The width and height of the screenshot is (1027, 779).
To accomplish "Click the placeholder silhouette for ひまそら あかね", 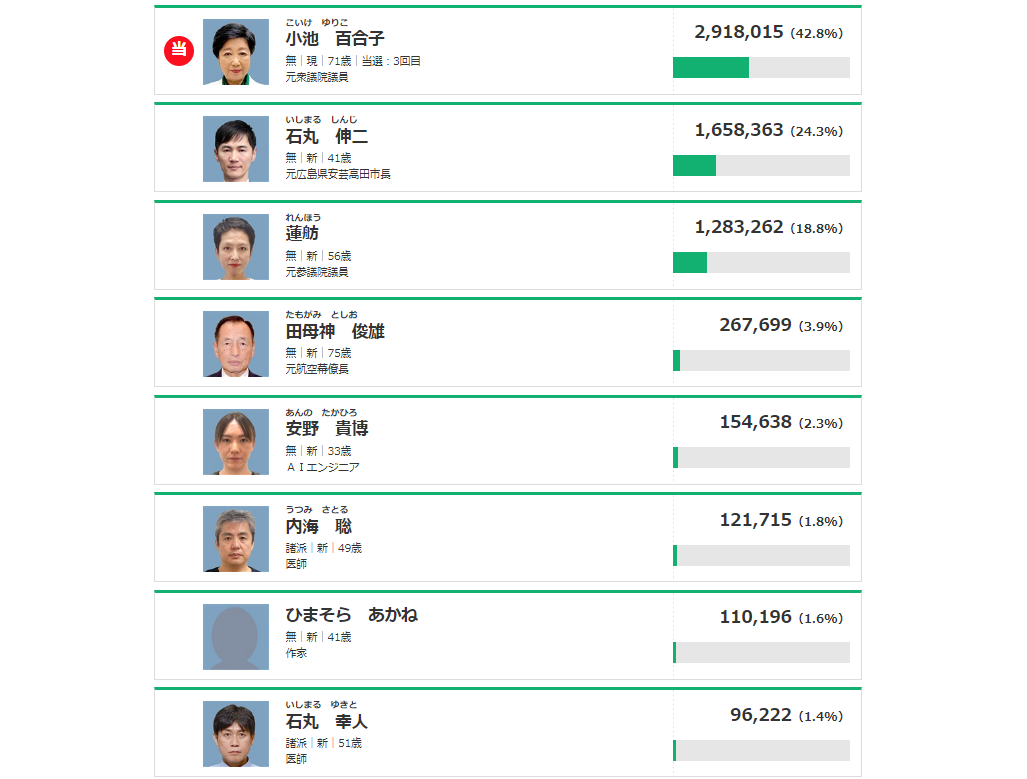I will click(236, 637).
